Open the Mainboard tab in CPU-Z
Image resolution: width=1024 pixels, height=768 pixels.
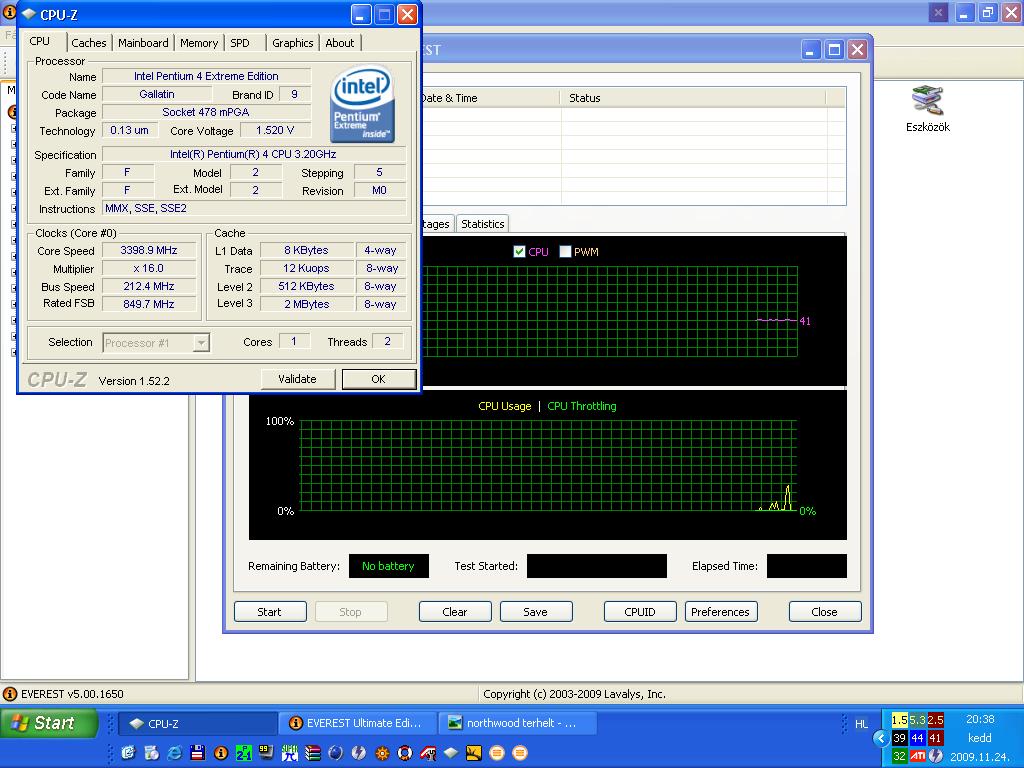click(x=143, y=43)
